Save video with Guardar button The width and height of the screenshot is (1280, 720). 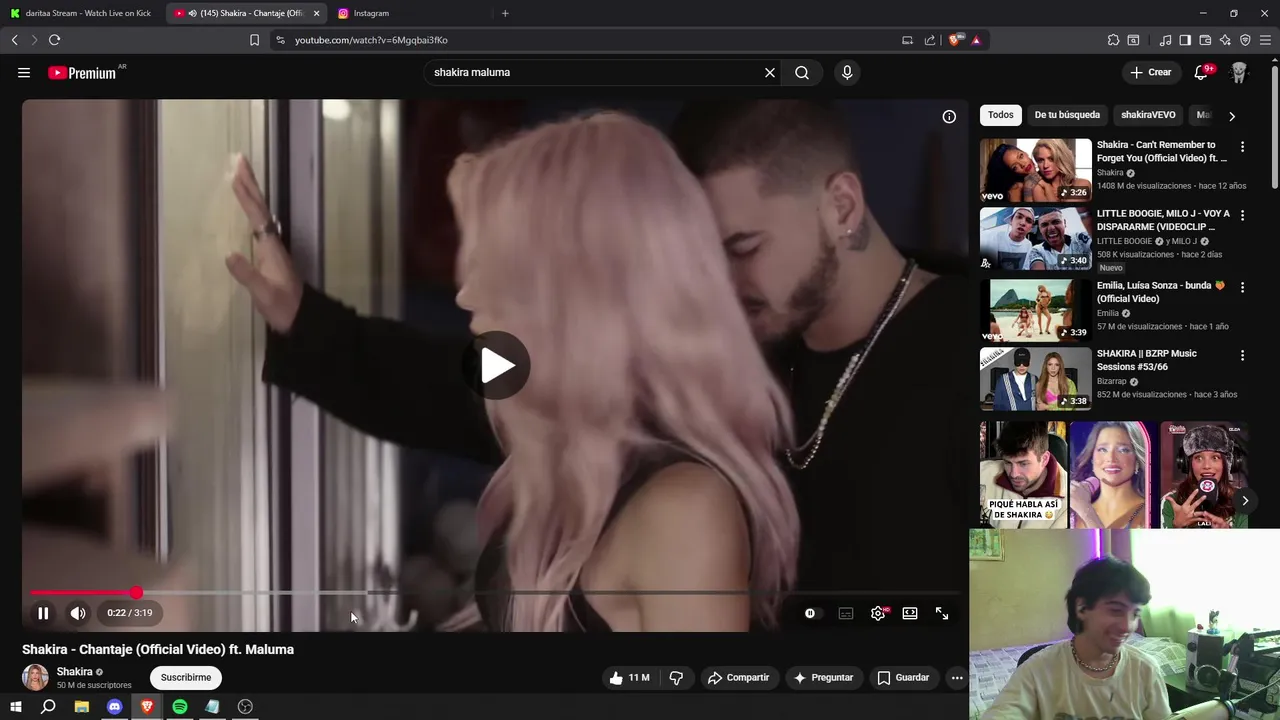[x=903, y=677]
